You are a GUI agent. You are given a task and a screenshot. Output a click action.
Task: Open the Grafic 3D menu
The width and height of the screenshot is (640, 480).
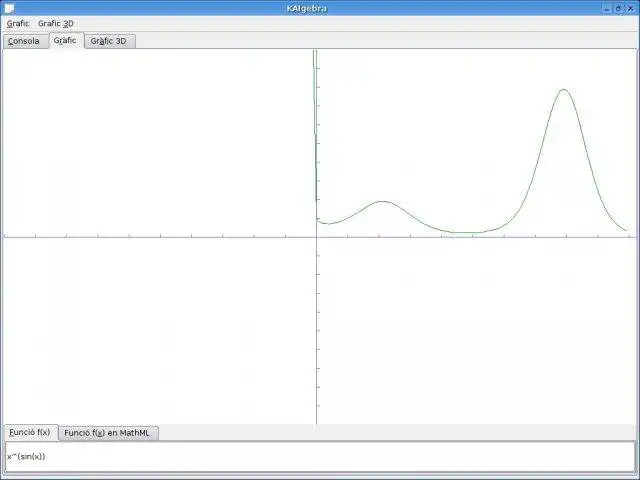(x=56, y=24)
